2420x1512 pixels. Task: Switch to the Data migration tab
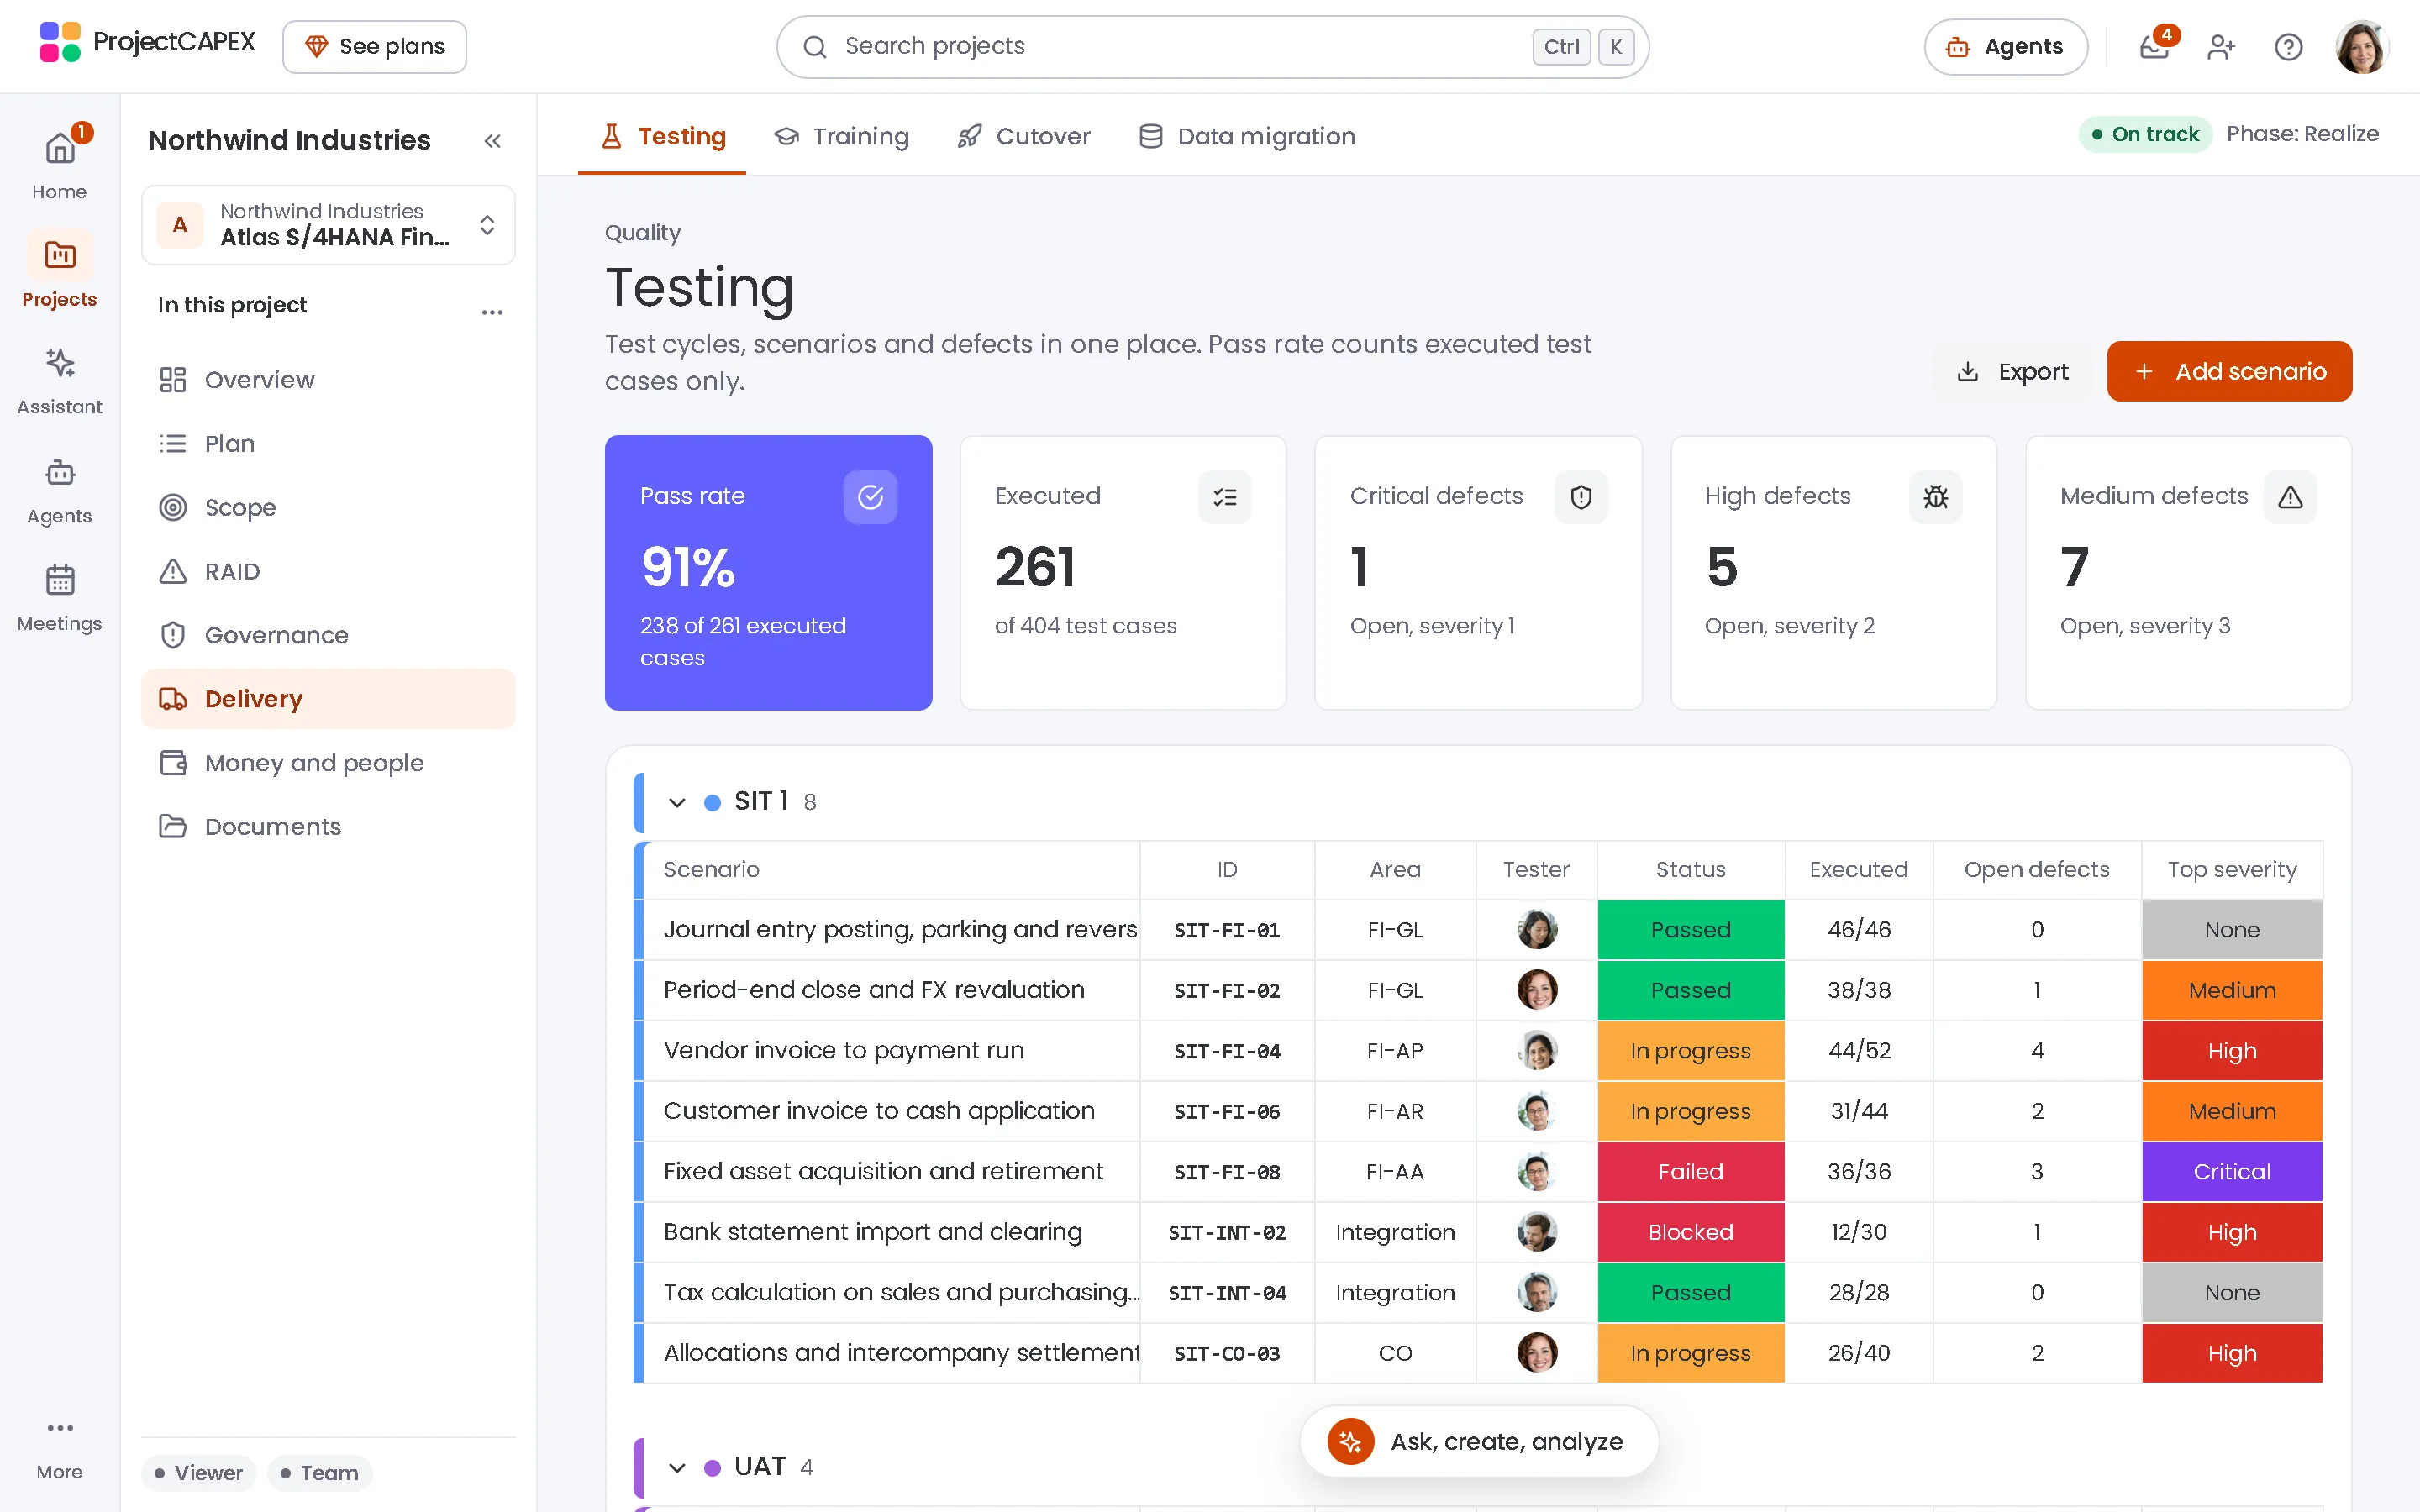(1247, 136)
